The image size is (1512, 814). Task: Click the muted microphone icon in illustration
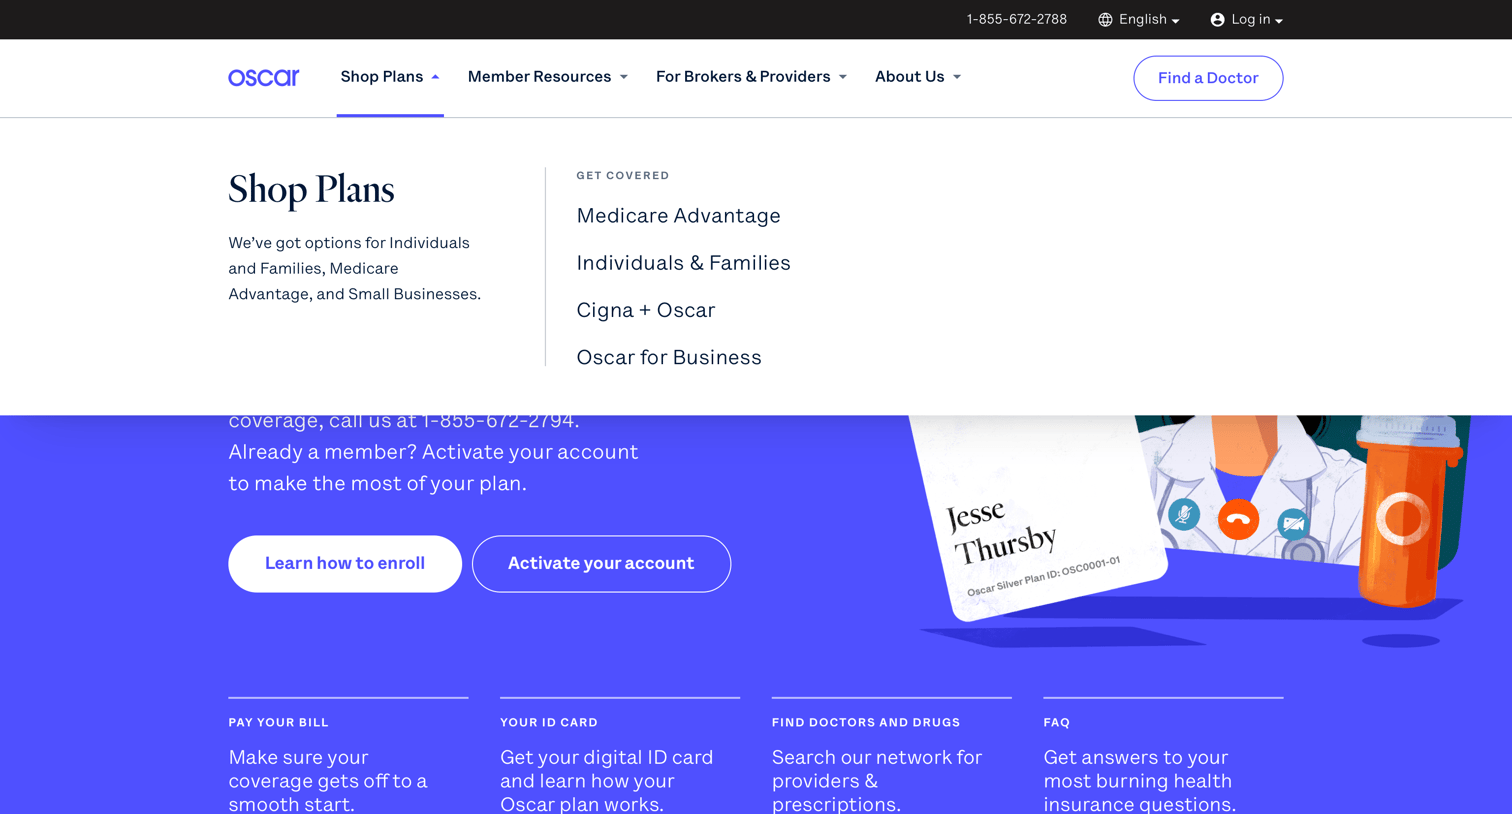tap(1184, 514)
